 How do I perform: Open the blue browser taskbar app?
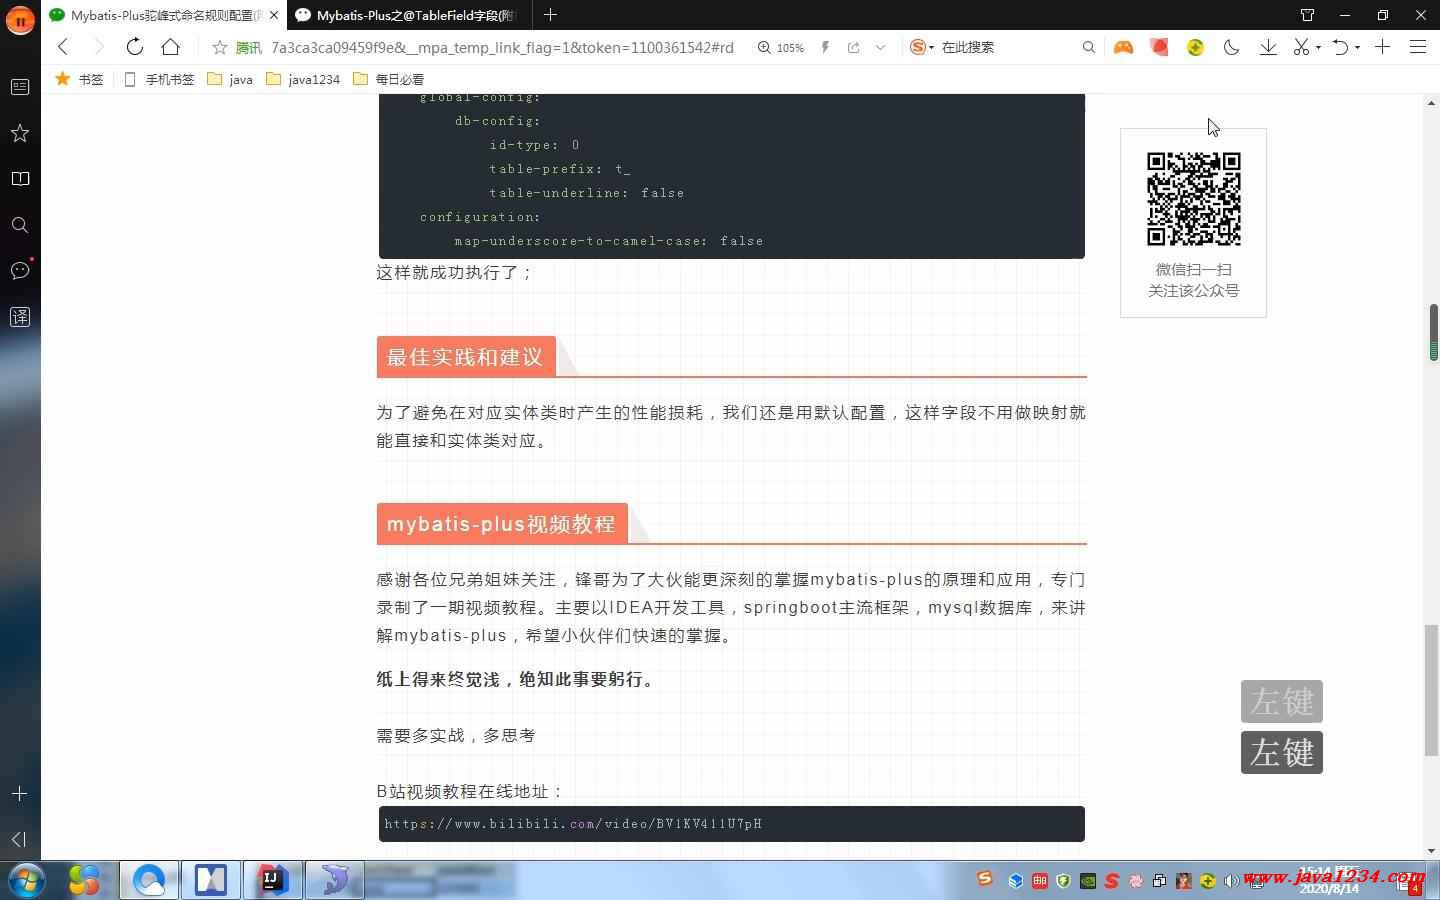[x=149, y=880]
